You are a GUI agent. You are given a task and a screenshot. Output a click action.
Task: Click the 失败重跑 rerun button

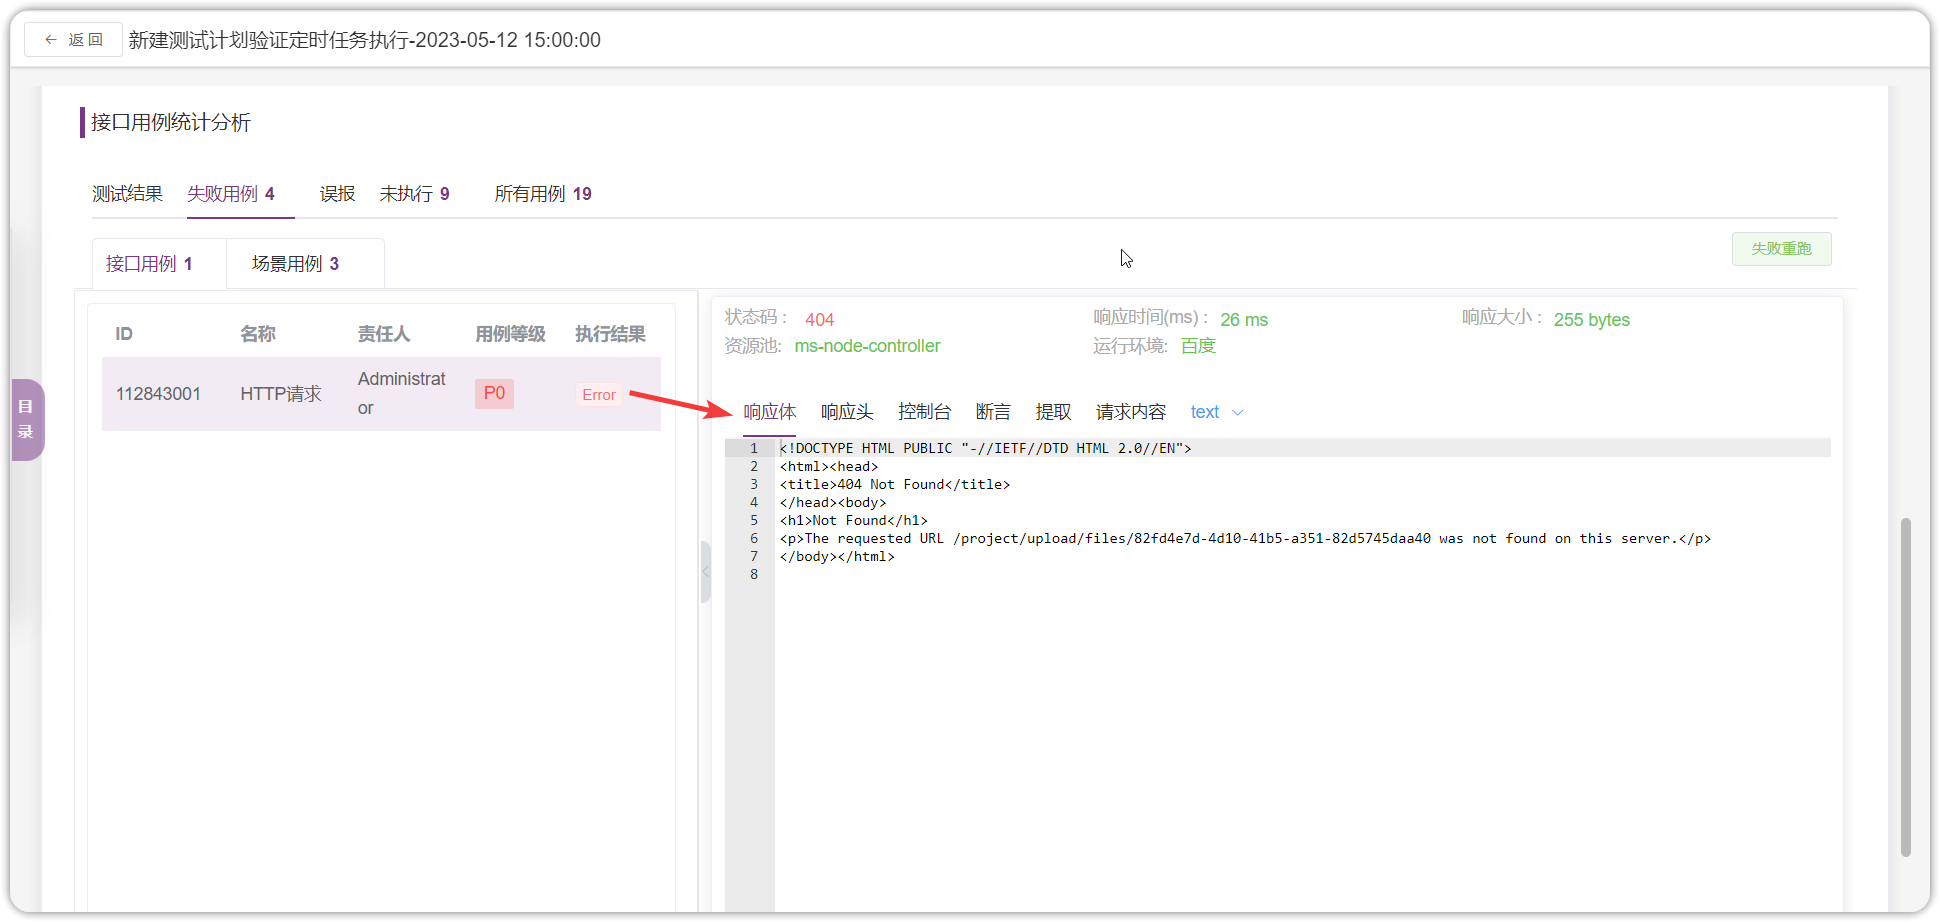[1781, 249]
